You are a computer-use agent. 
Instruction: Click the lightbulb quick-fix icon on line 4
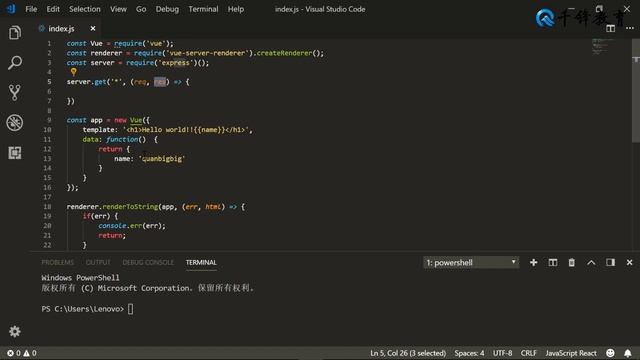pyautogui.click(x=73, y=72)
